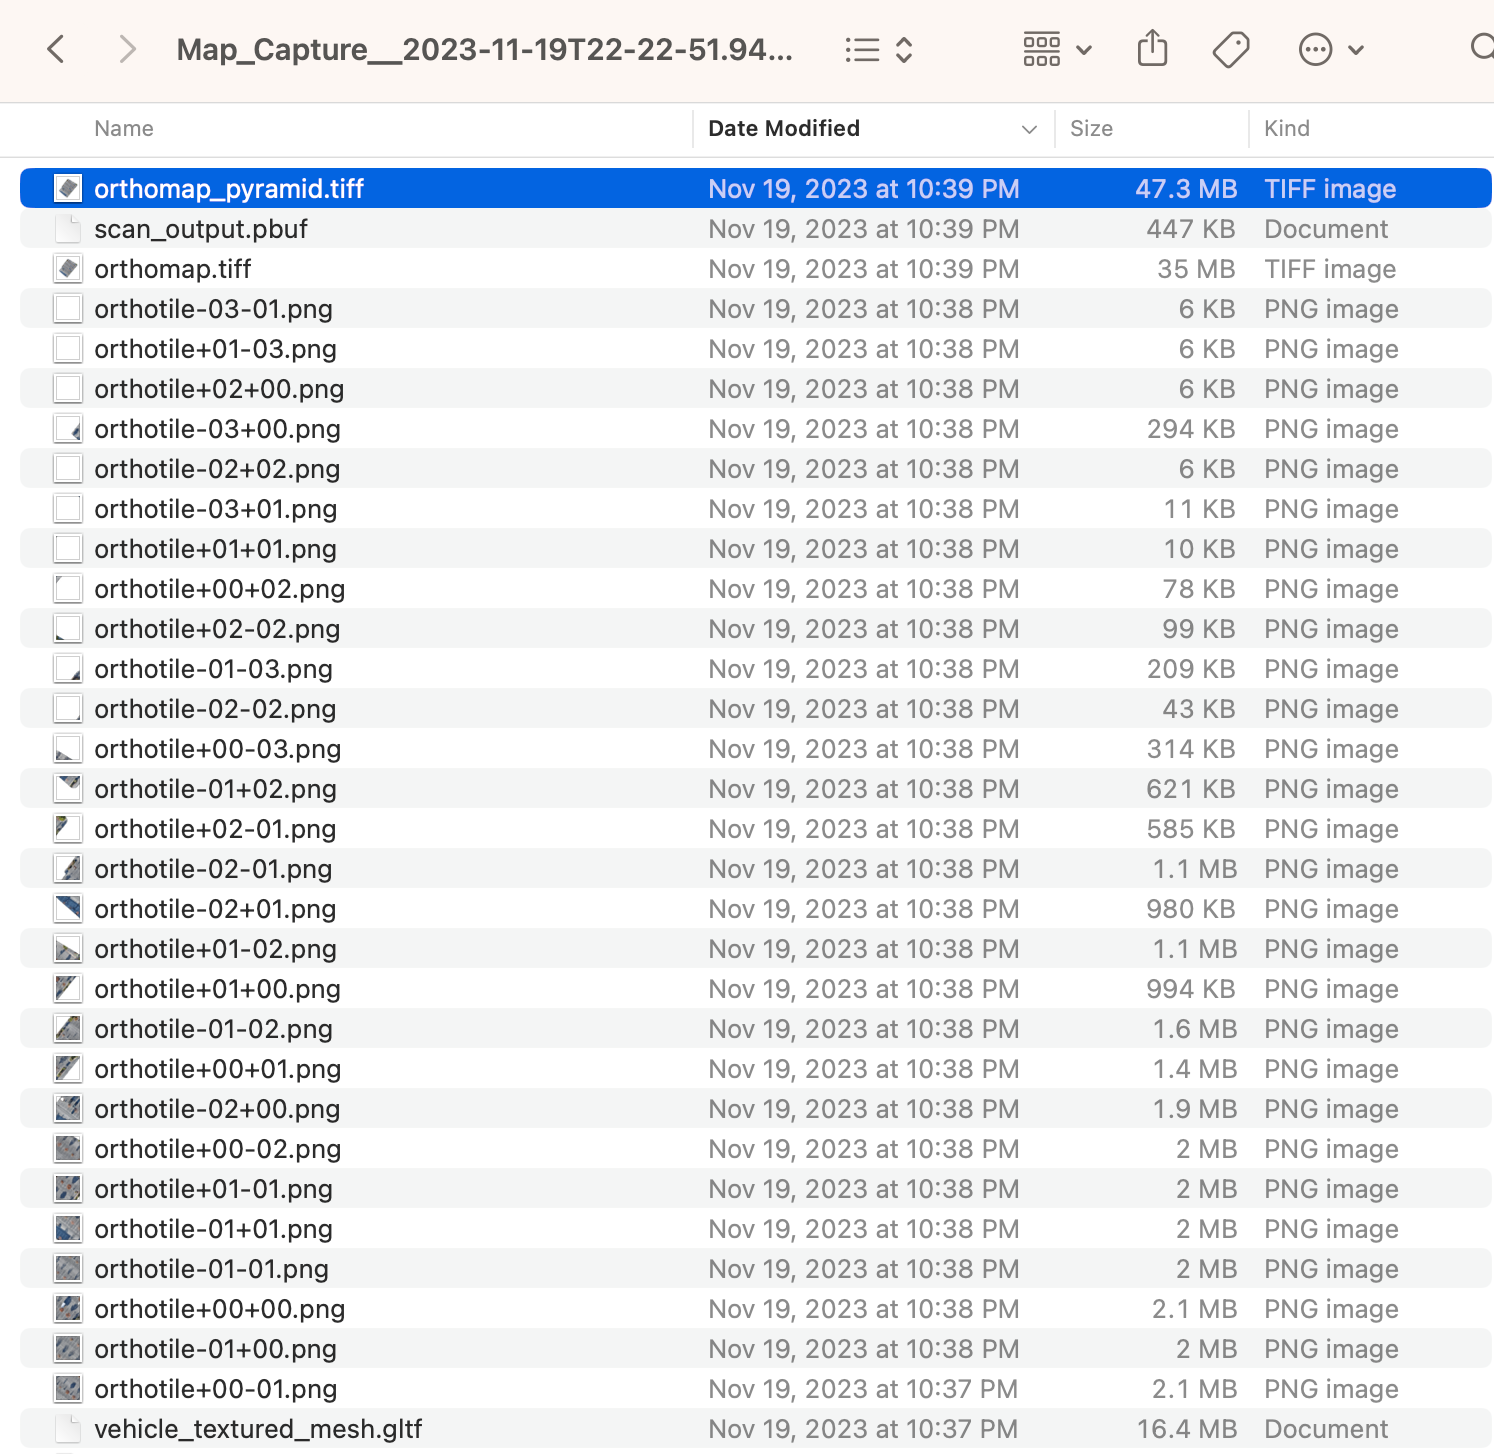Click the Share icon in the toolbar
The image size is (1494, 1454).
pos(1153,48)
